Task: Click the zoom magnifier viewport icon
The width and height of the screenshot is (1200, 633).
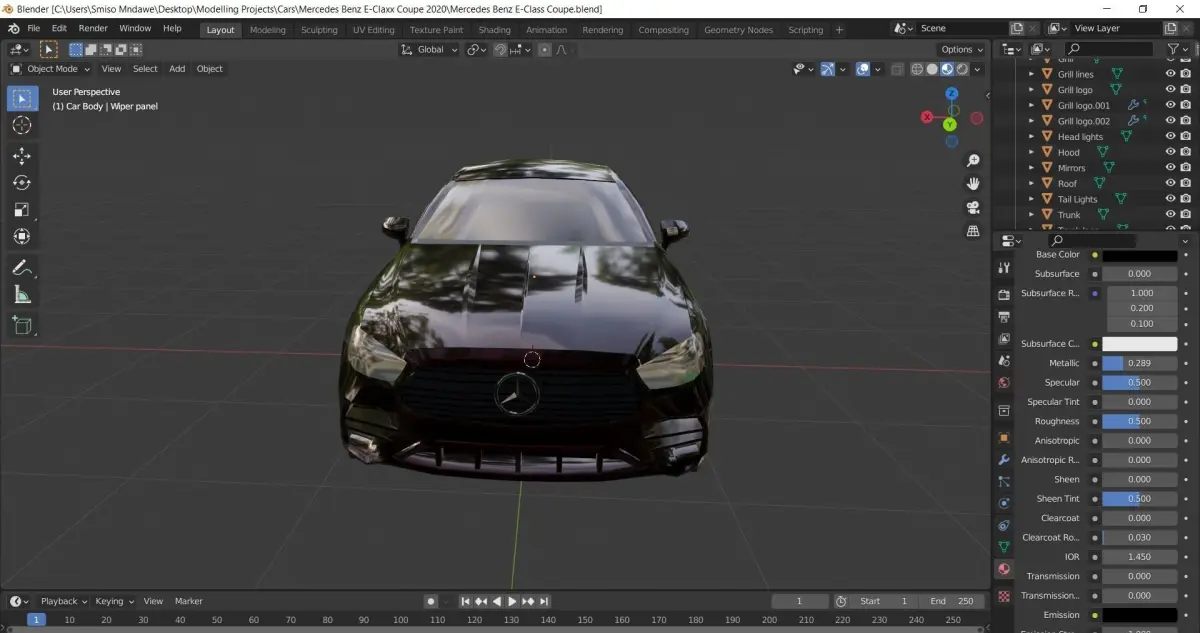Action: tap(972, 161)
